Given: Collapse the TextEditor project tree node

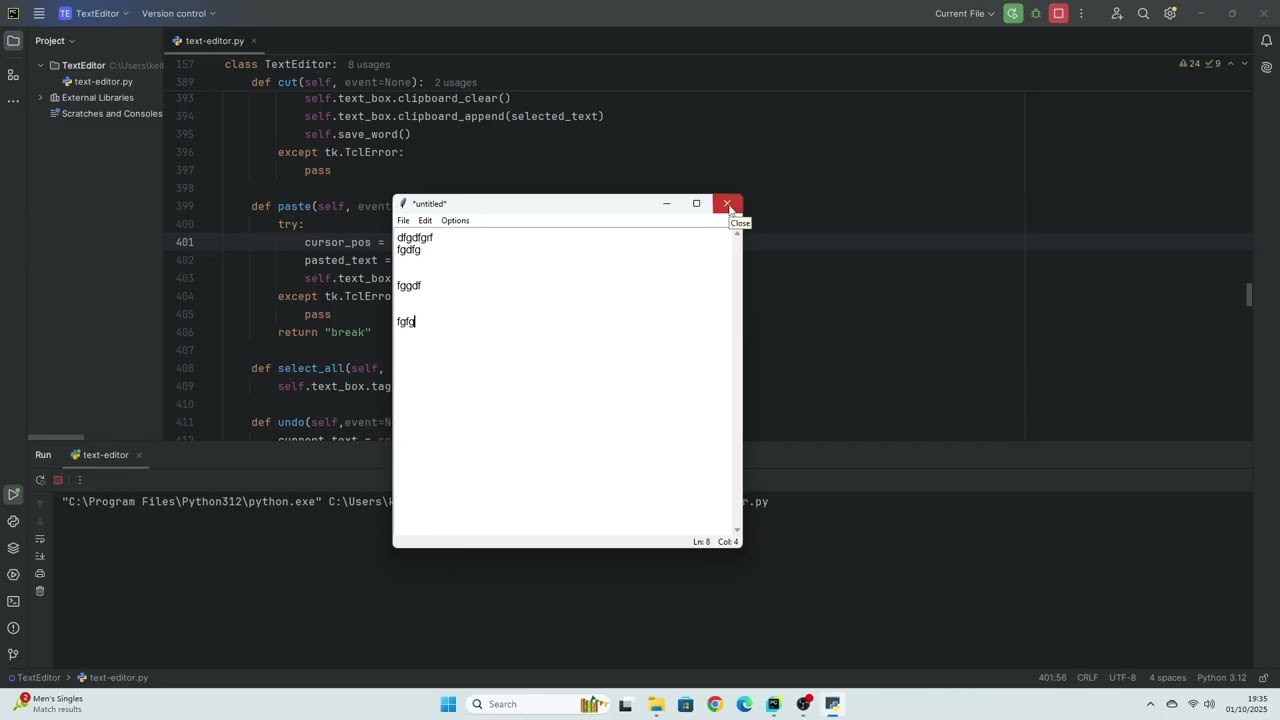Looking at the screenshot, I should pos(41,66).
